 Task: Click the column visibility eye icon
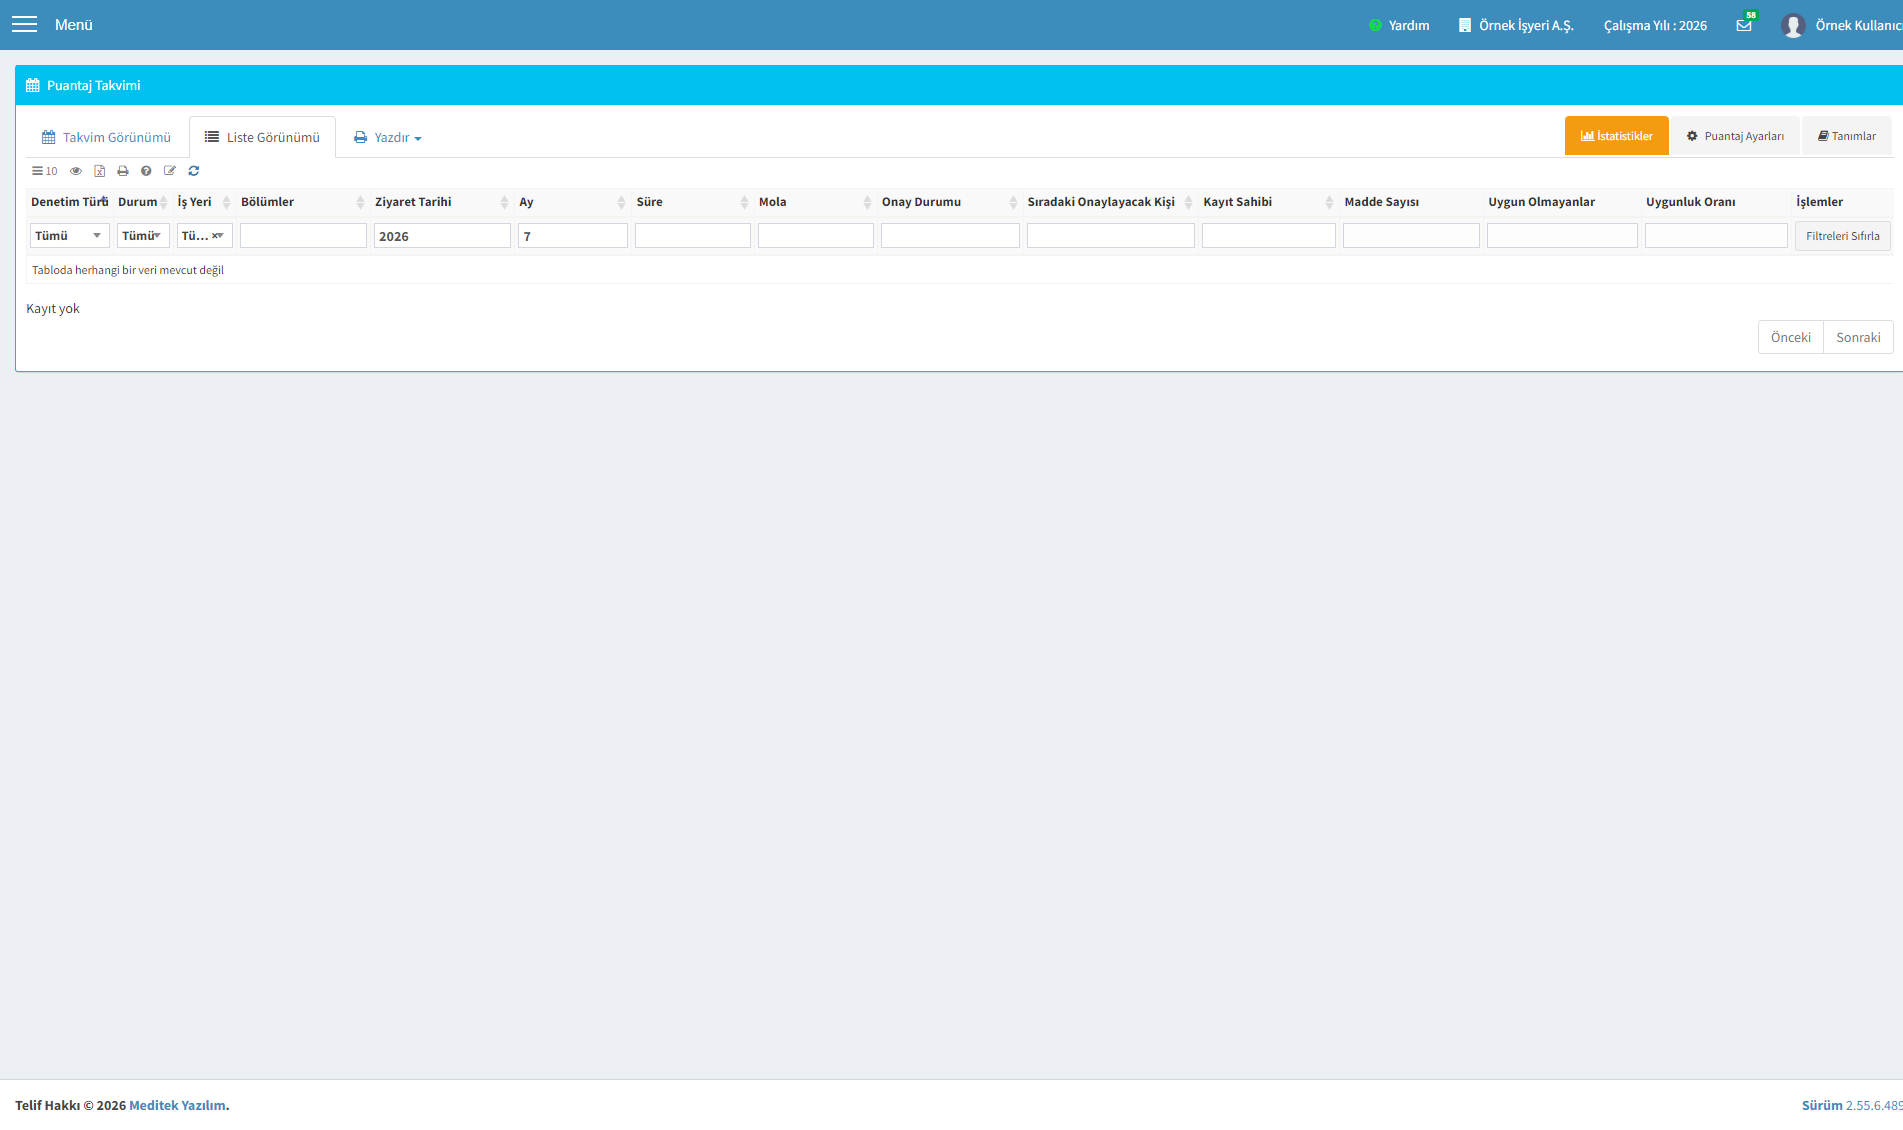(76, 171)
